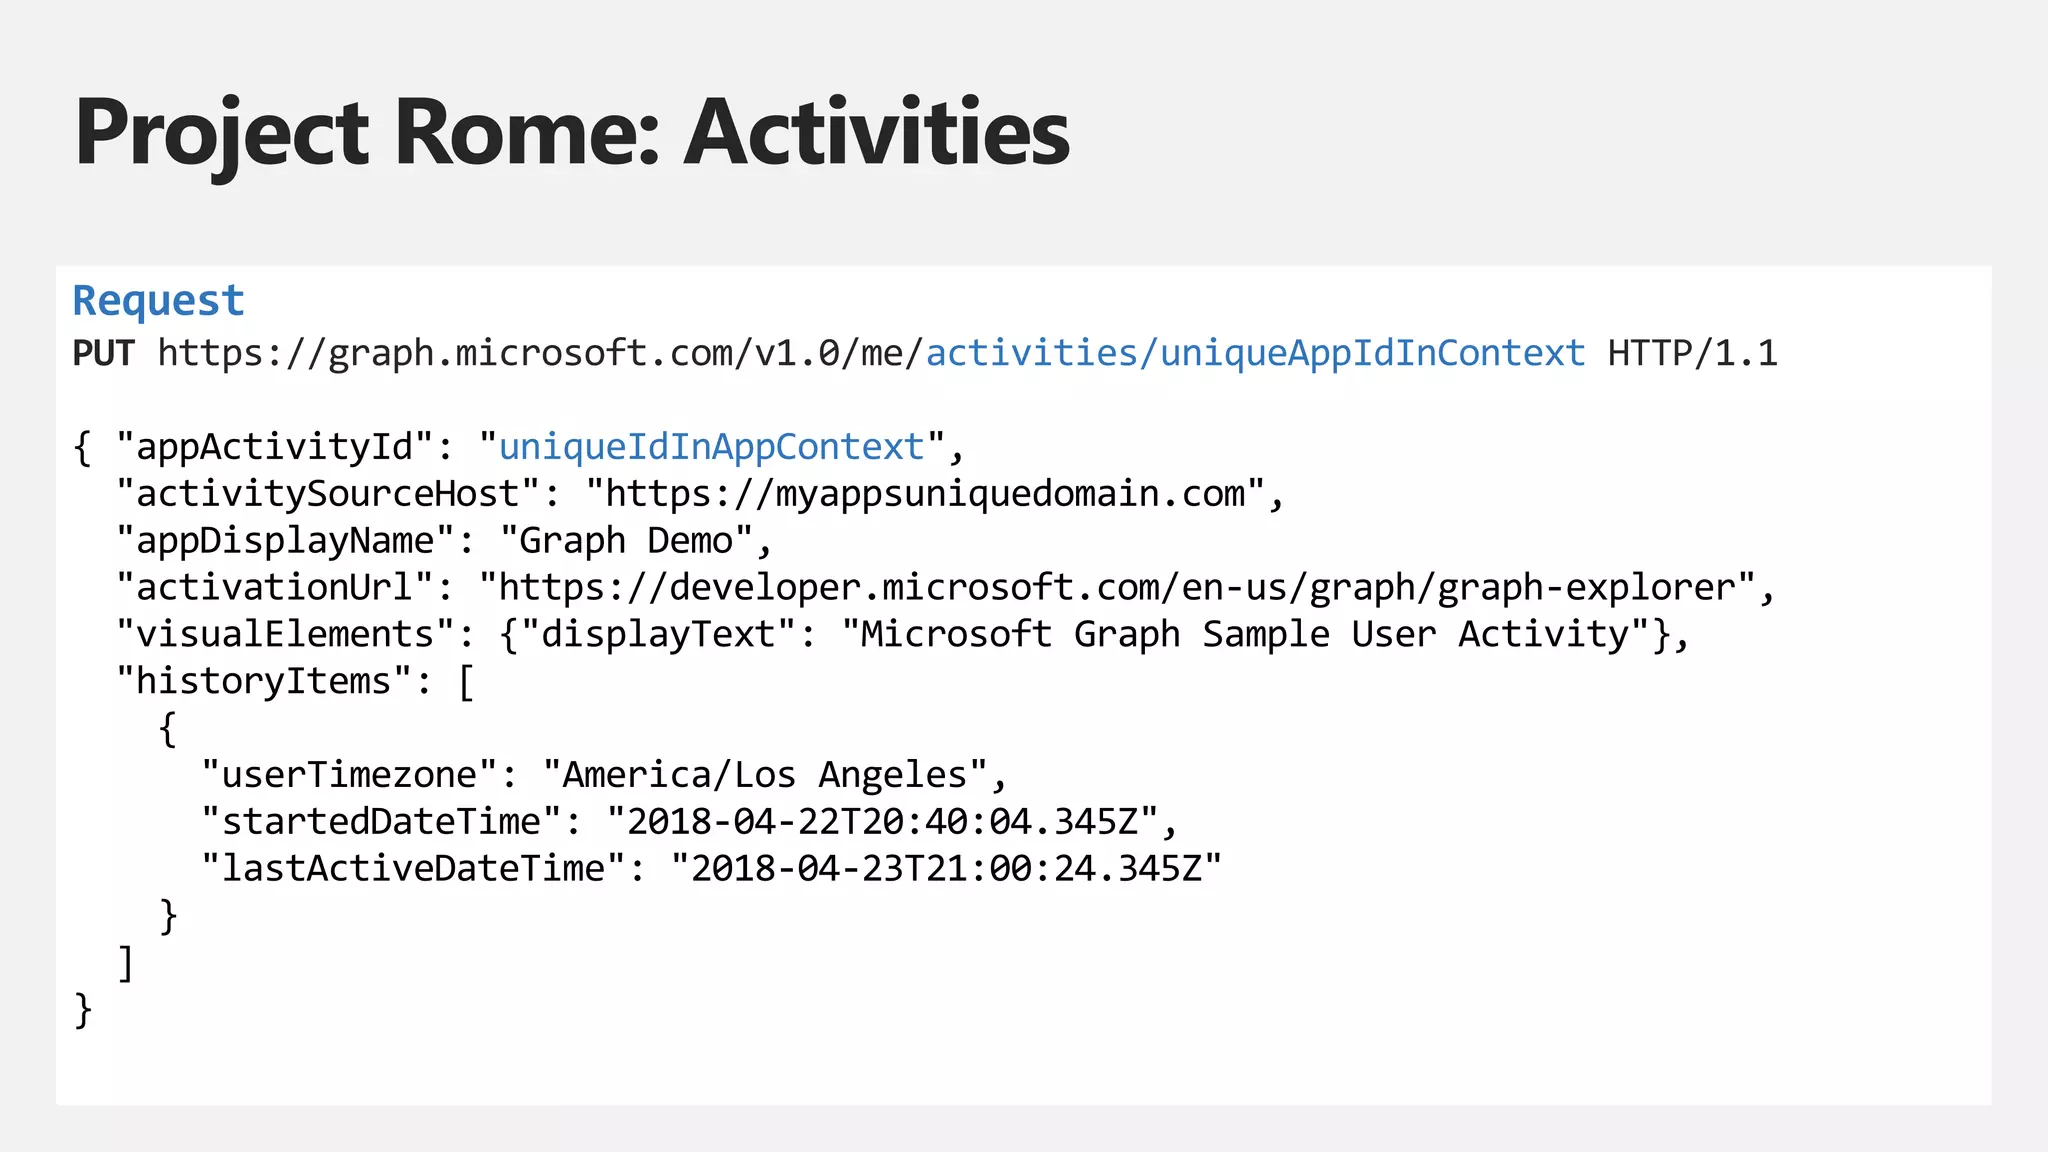Click the '2018-04-22T20:40:04.345Z' timestamp
This screenshot has width=2048, height=1152.
[882, 822]
